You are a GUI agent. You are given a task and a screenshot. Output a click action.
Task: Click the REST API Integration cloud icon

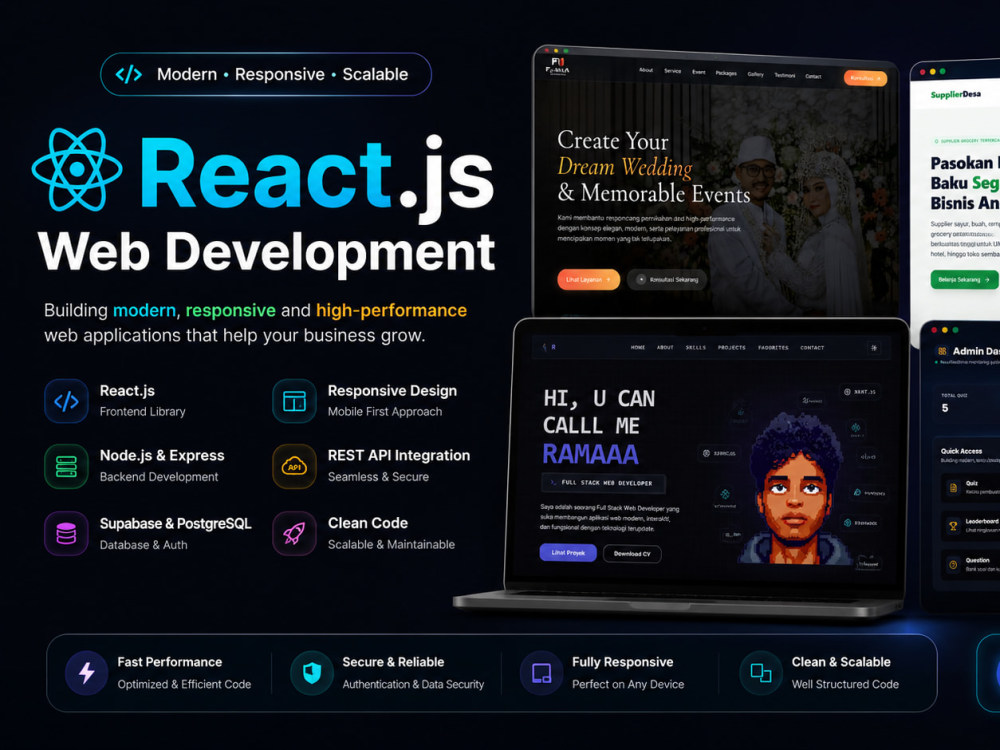point(295,466)
